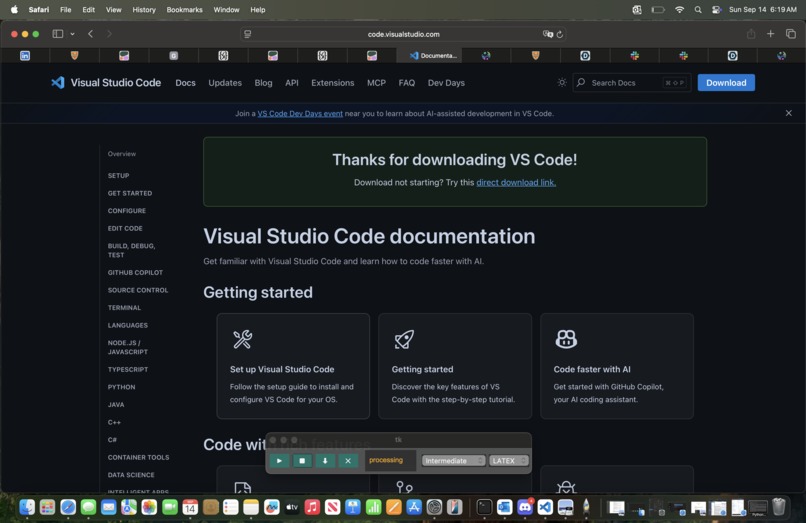Open the Safari sidebar tab group chevron
The image size is (806, 523).
[x=72, y=34]
